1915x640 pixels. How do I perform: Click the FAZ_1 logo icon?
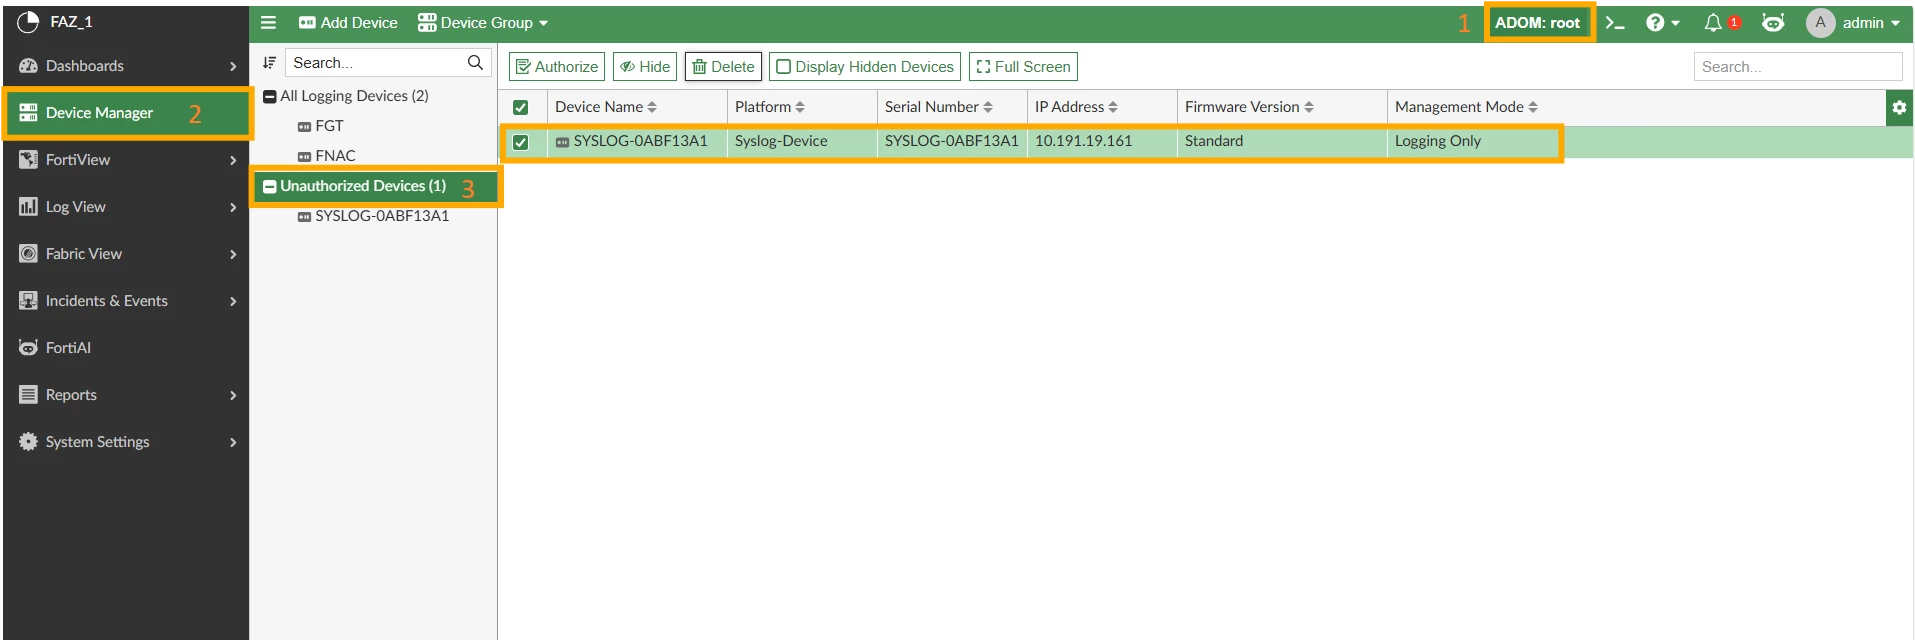coord(28,21)
